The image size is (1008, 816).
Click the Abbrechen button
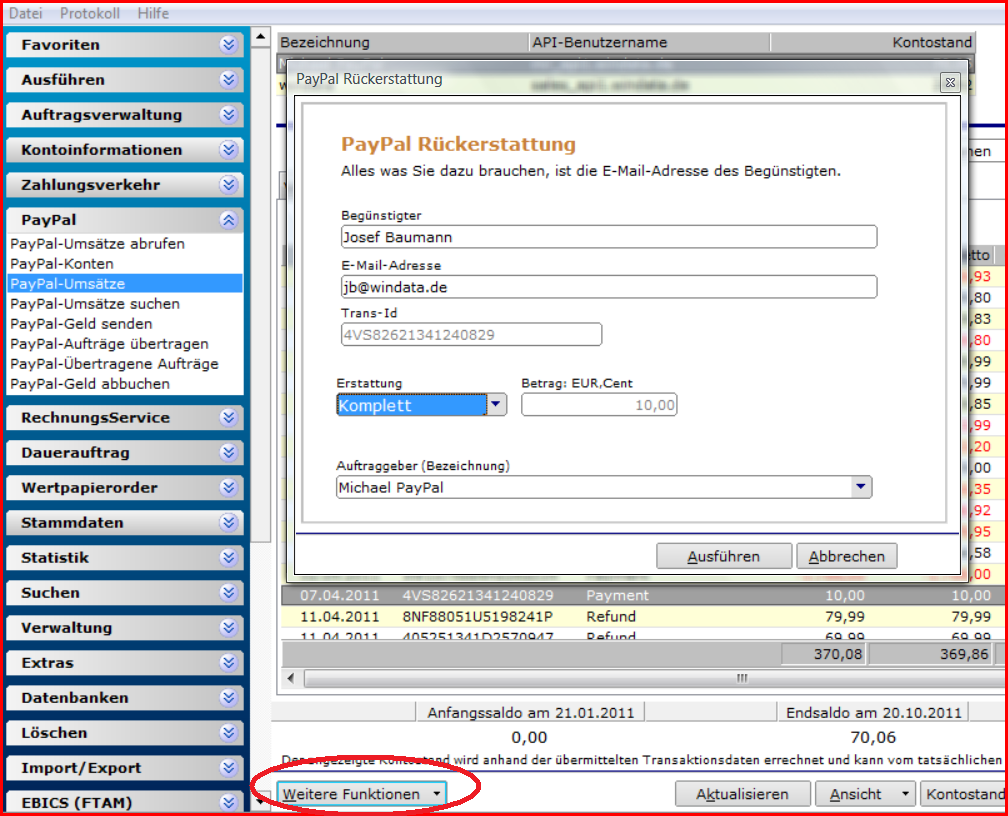click(847, 556)
